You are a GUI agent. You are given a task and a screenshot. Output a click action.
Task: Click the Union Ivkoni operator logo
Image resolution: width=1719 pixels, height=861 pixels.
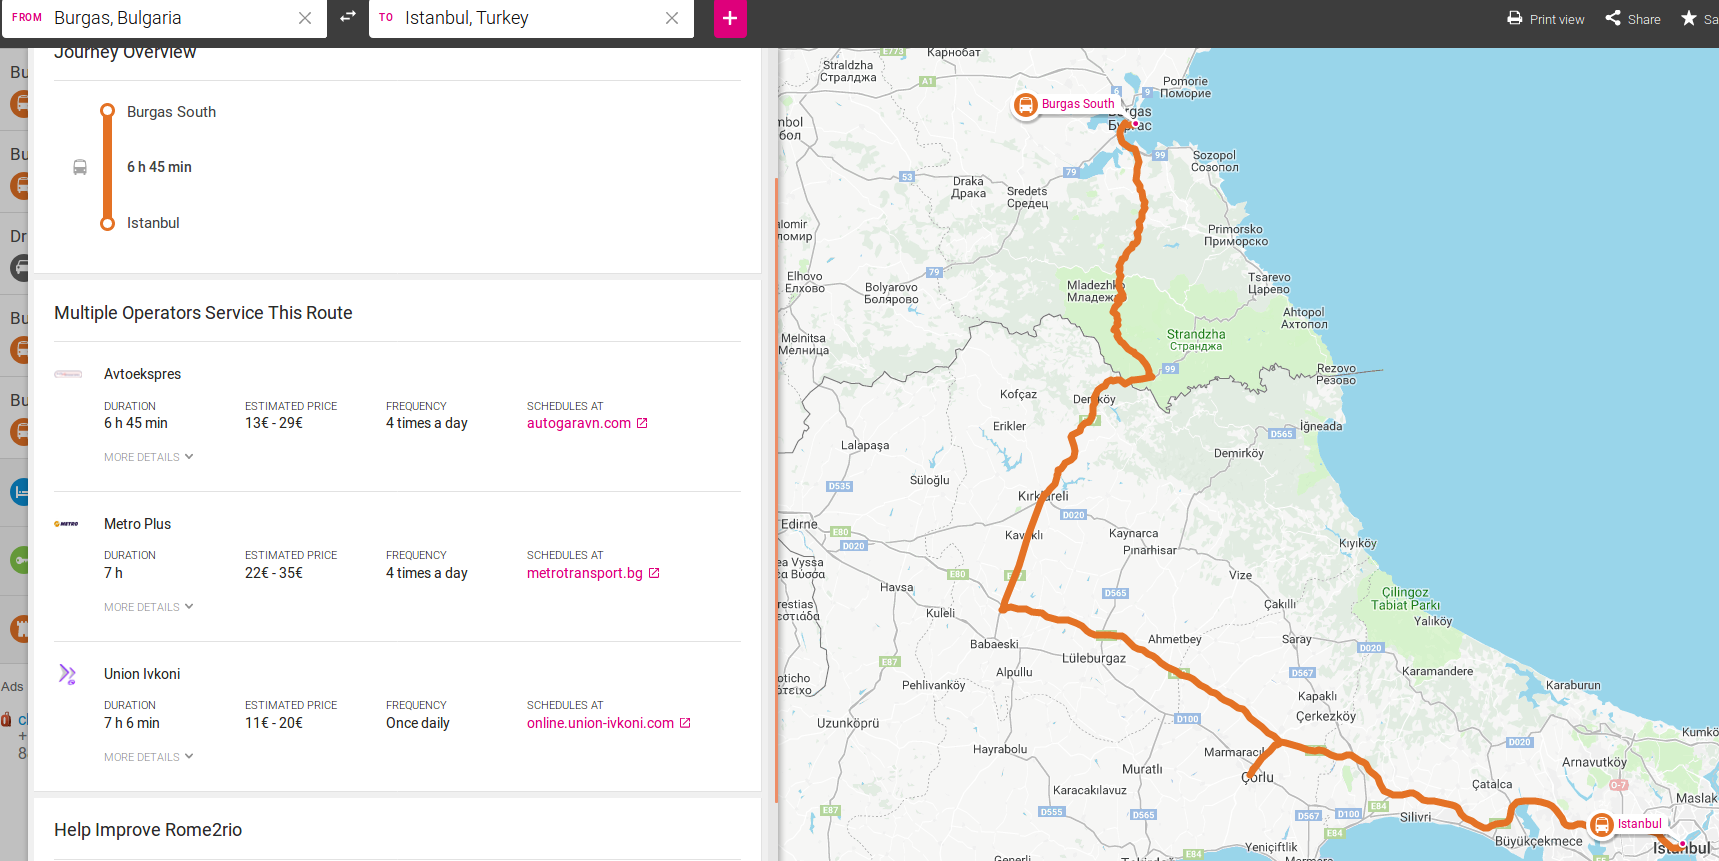pyautogui.click(x=67, y=674)
